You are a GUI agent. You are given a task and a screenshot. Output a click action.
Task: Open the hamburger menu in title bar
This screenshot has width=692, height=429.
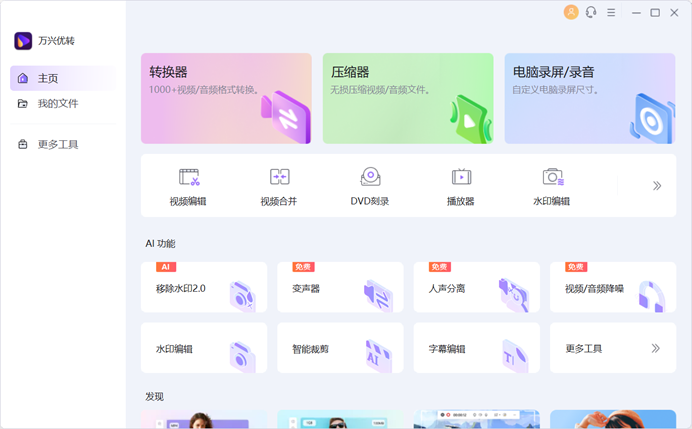(x=611, y=12)
